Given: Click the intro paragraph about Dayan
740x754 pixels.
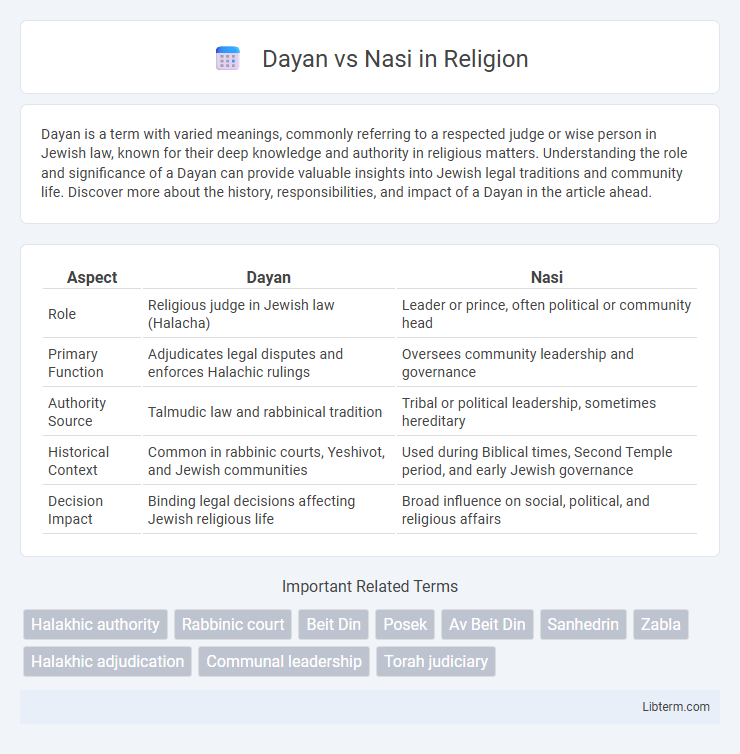Looking at the screenshot, I should click(364, 163).
